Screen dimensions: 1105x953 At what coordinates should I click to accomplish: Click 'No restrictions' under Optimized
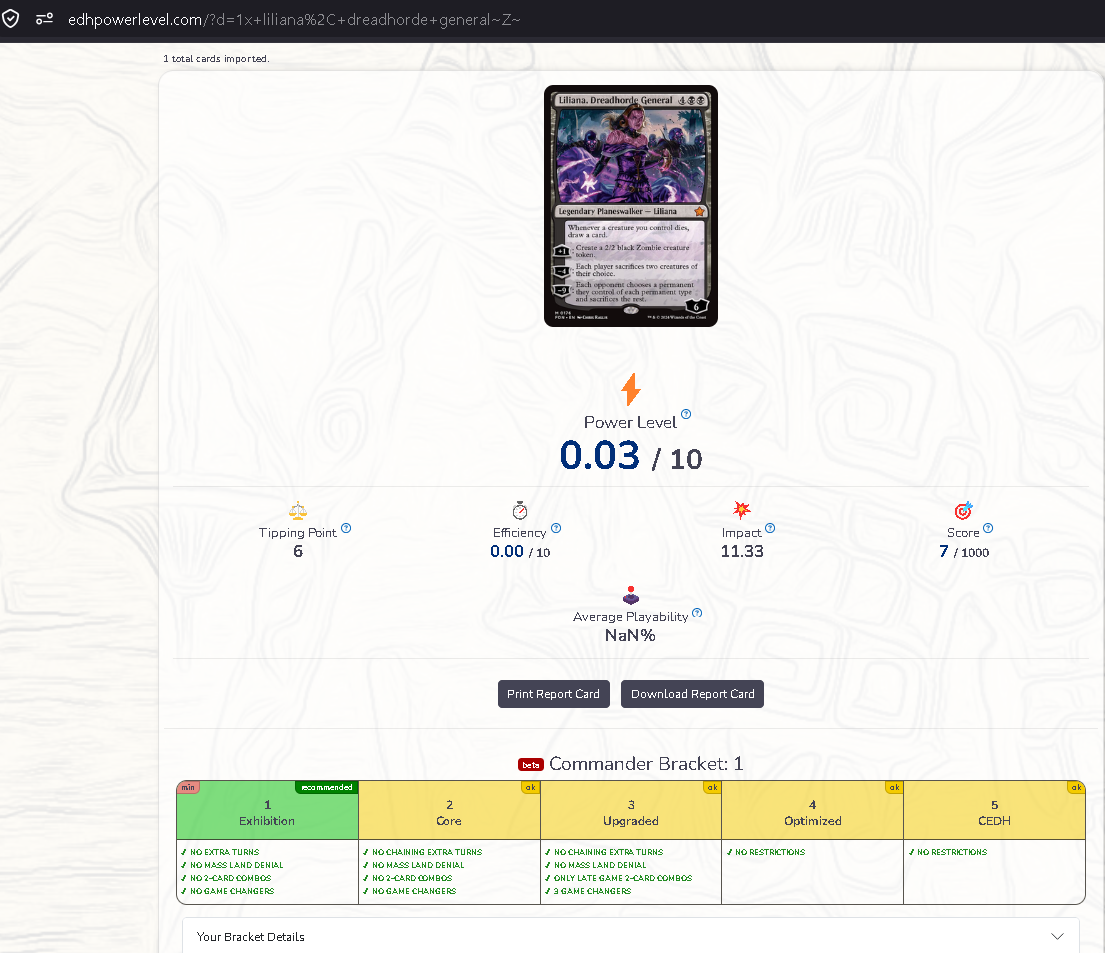770,852
